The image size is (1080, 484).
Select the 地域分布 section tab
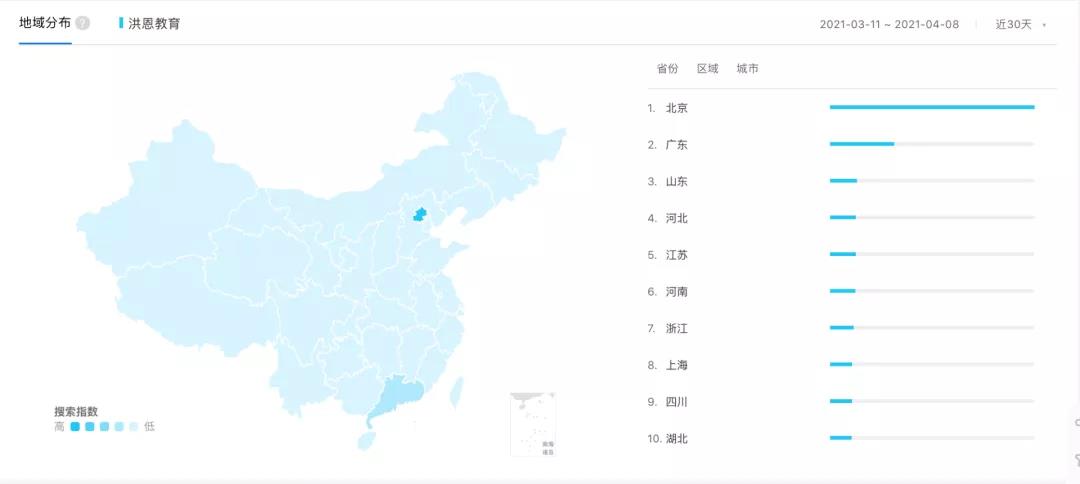(44, 23)
